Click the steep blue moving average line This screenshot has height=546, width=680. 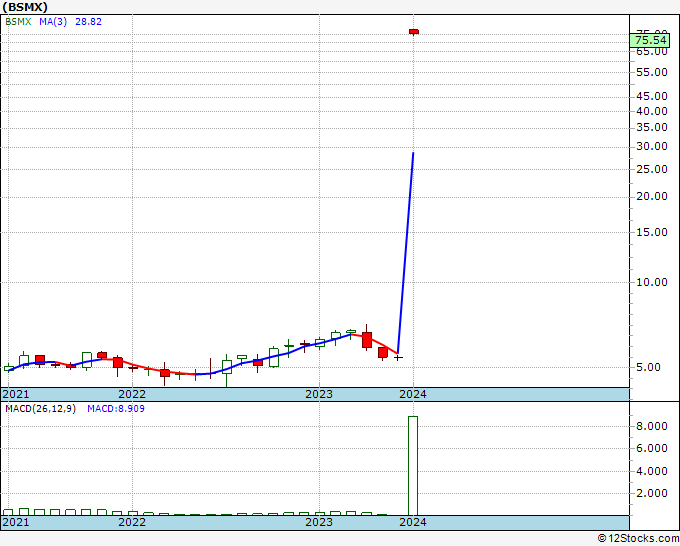(405, 253)
